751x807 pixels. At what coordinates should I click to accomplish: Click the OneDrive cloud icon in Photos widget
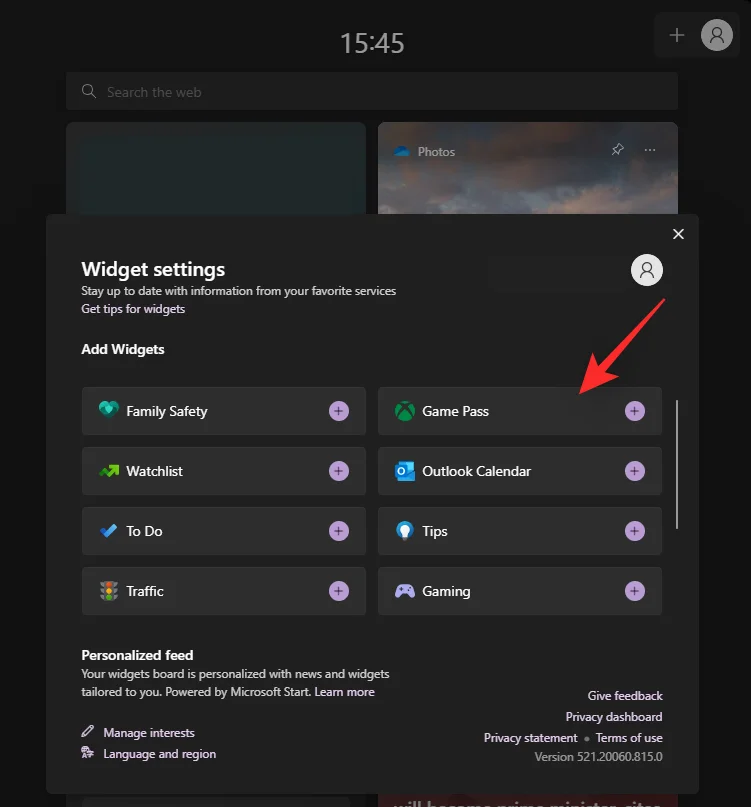(x=401, y=151)
